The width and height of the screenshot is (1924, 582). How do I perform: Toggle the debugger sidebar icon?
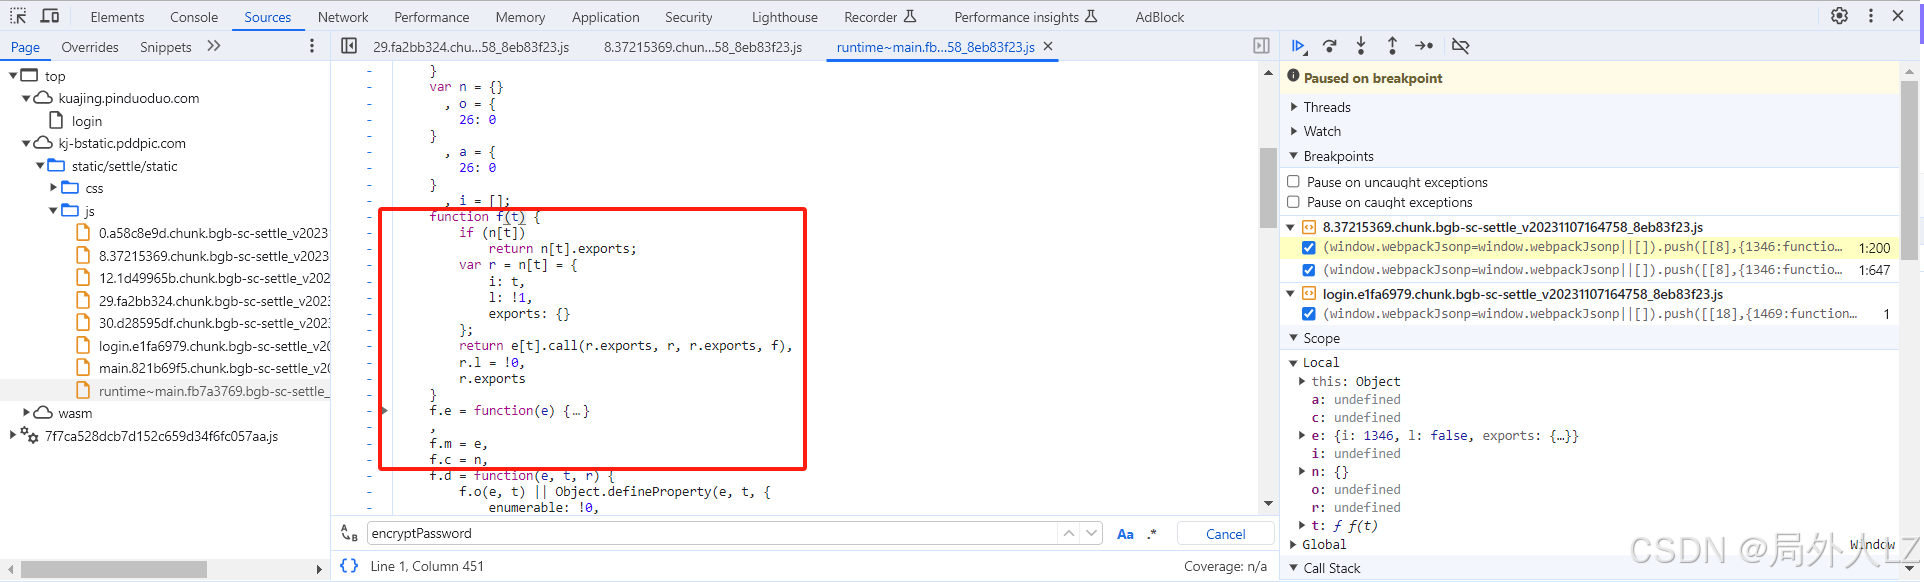point(1261,46)
